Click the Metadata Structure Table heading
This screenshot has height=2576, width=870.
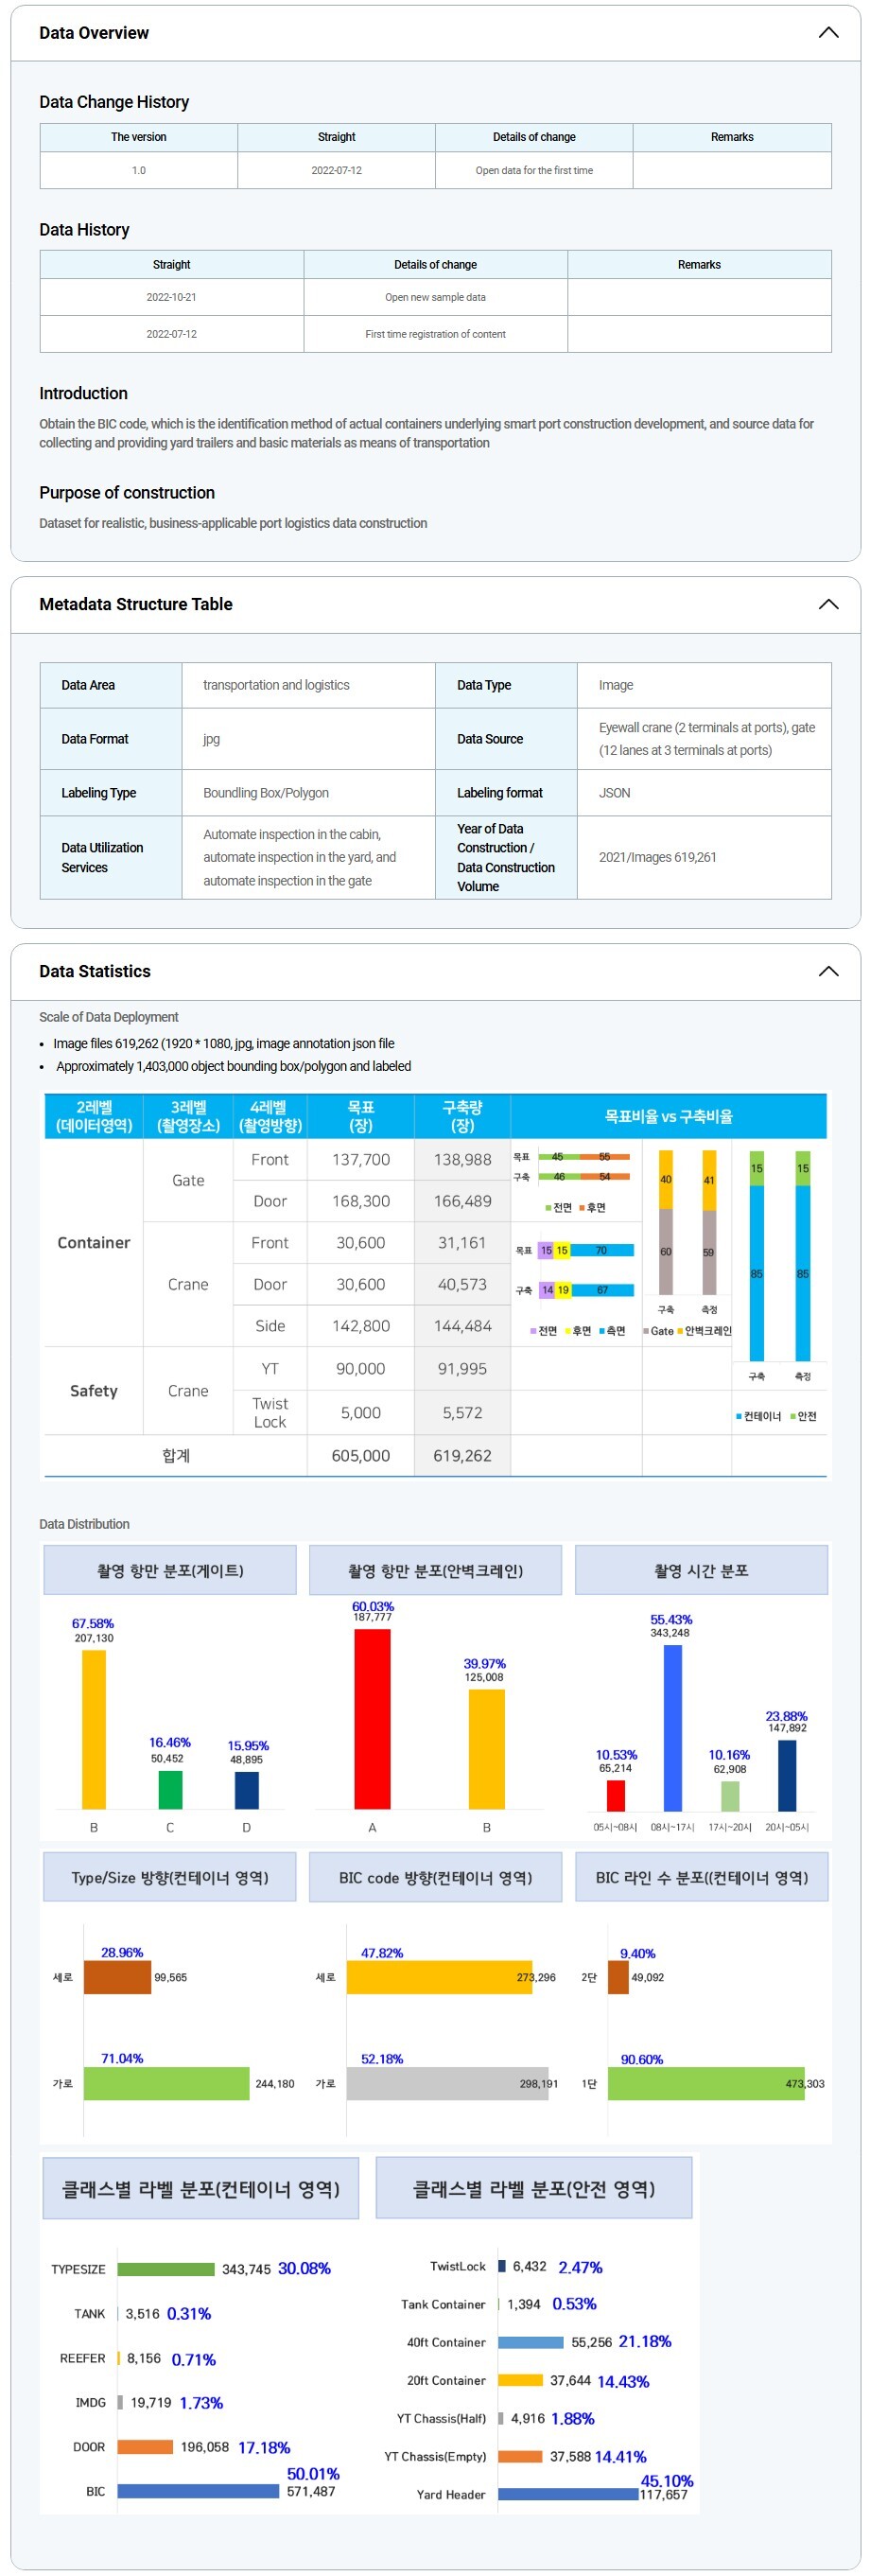pos(135,604)
